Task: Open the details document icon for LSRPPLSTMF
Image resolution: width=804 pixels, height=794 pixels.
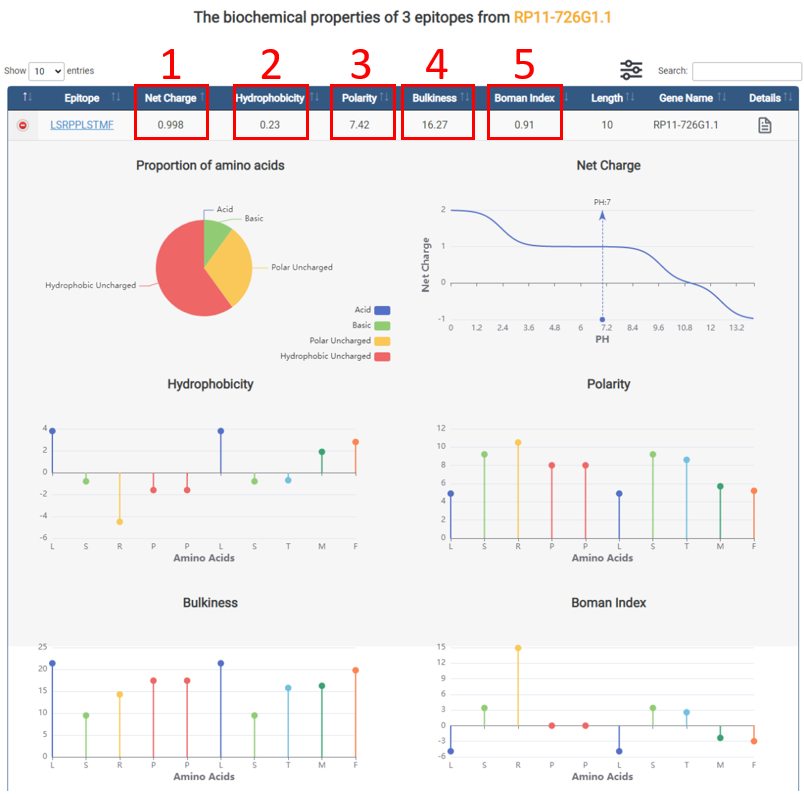Action: click(764, 125)
